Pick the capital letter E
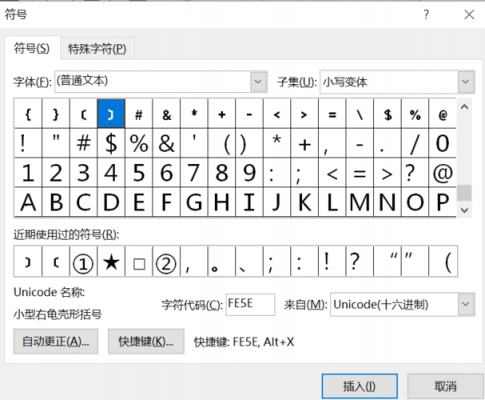The height and width of the screenshot is (400, 485). click(139, 202)
